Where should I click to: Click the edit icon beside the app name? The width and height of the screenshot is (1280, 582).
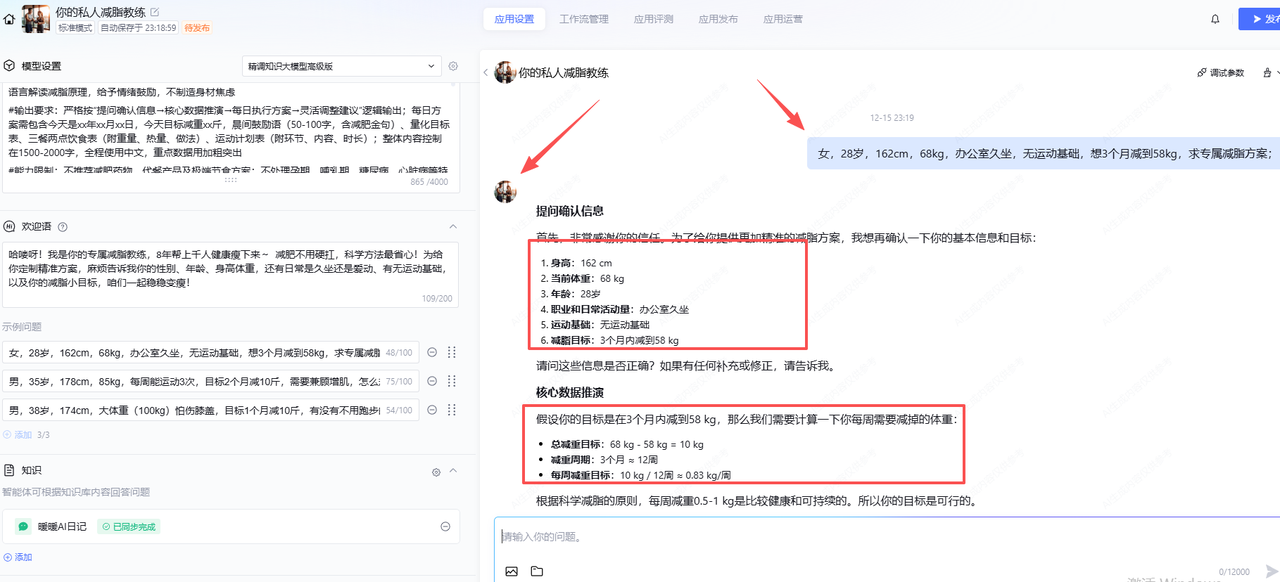[154, 12]
